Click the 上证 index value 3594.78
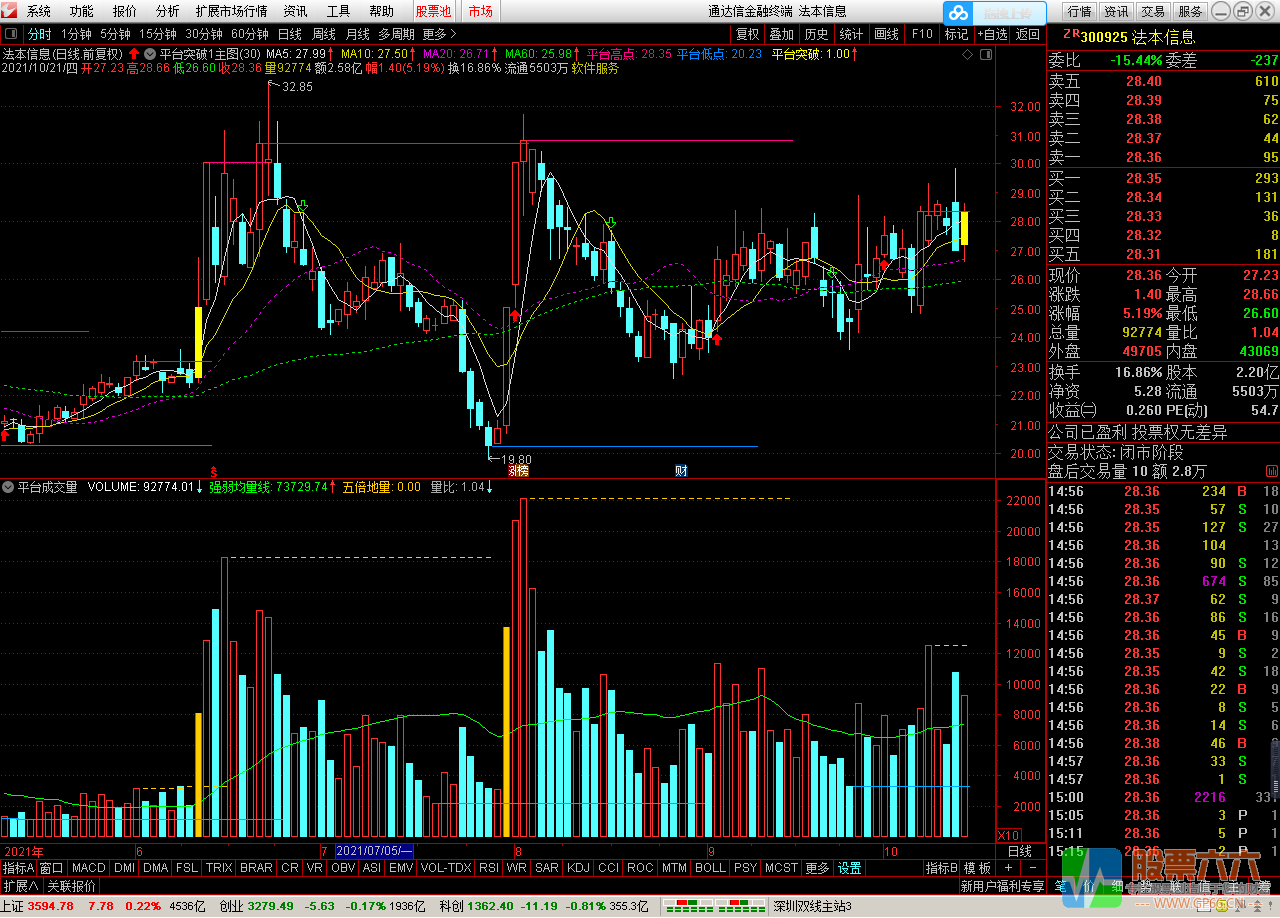1280x918 pixels. [52, 906]
